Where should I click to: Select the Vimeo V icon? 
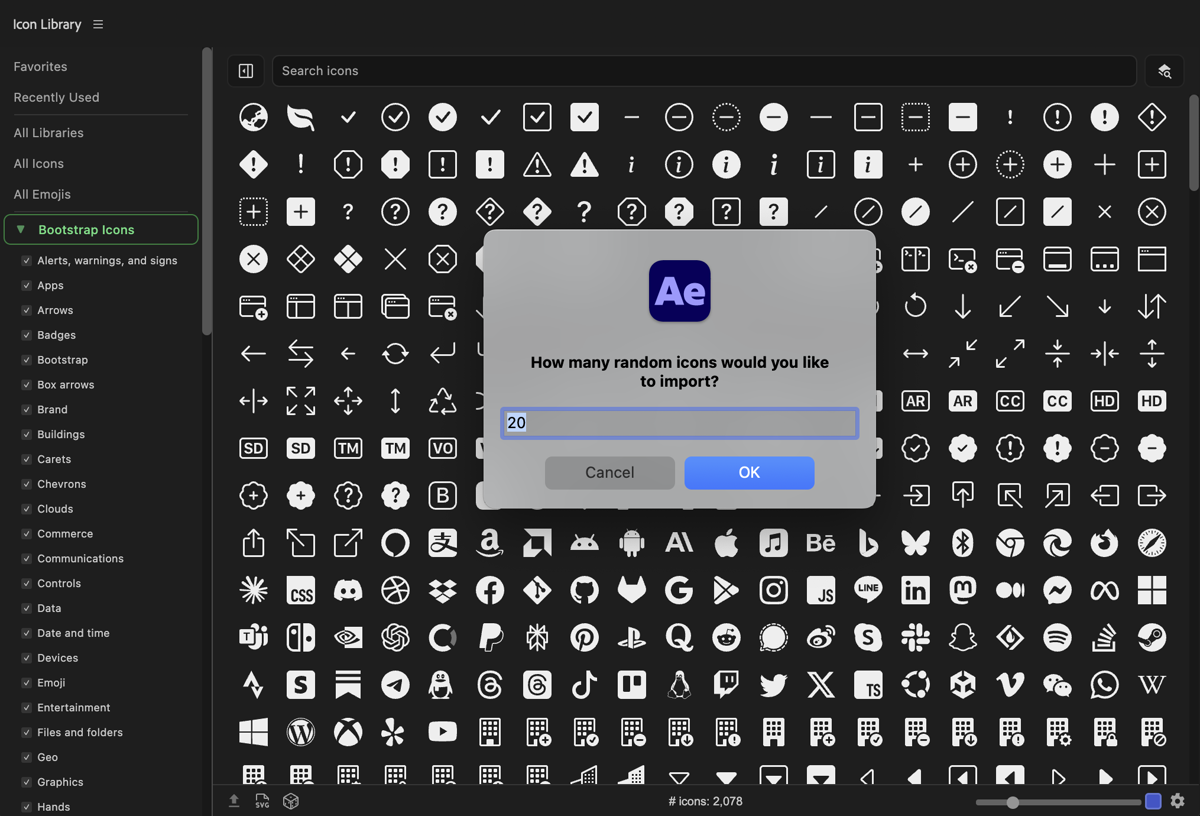pyautogui.click(x=1010, y=685)
